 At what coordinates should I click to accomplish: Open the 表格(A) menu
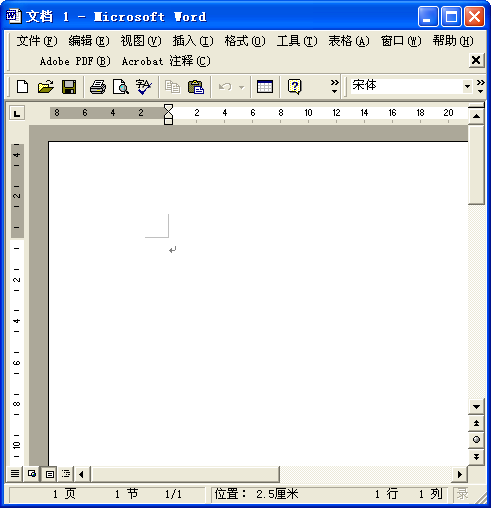click(349, 41)
